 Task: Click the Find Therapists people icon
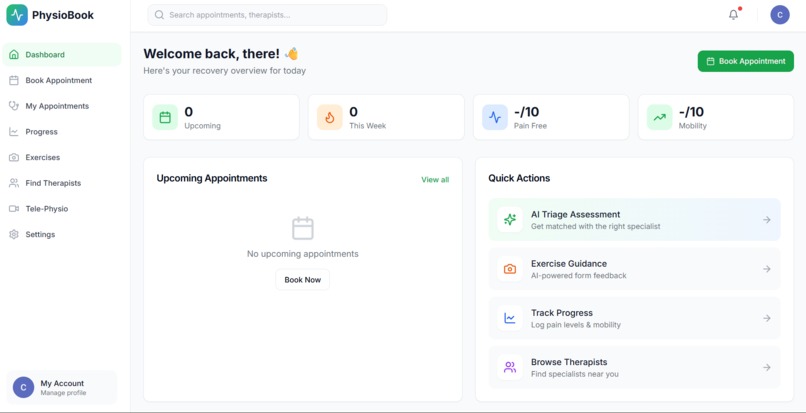pos(14,183)
